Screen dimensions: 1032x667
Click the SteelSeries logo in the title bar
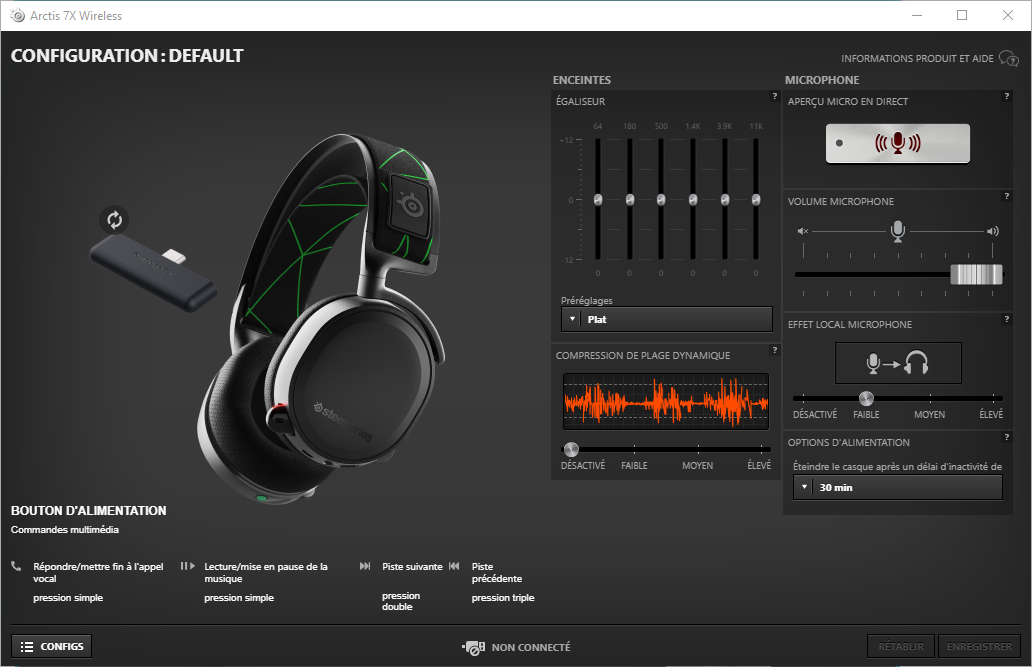coord(17,15)
